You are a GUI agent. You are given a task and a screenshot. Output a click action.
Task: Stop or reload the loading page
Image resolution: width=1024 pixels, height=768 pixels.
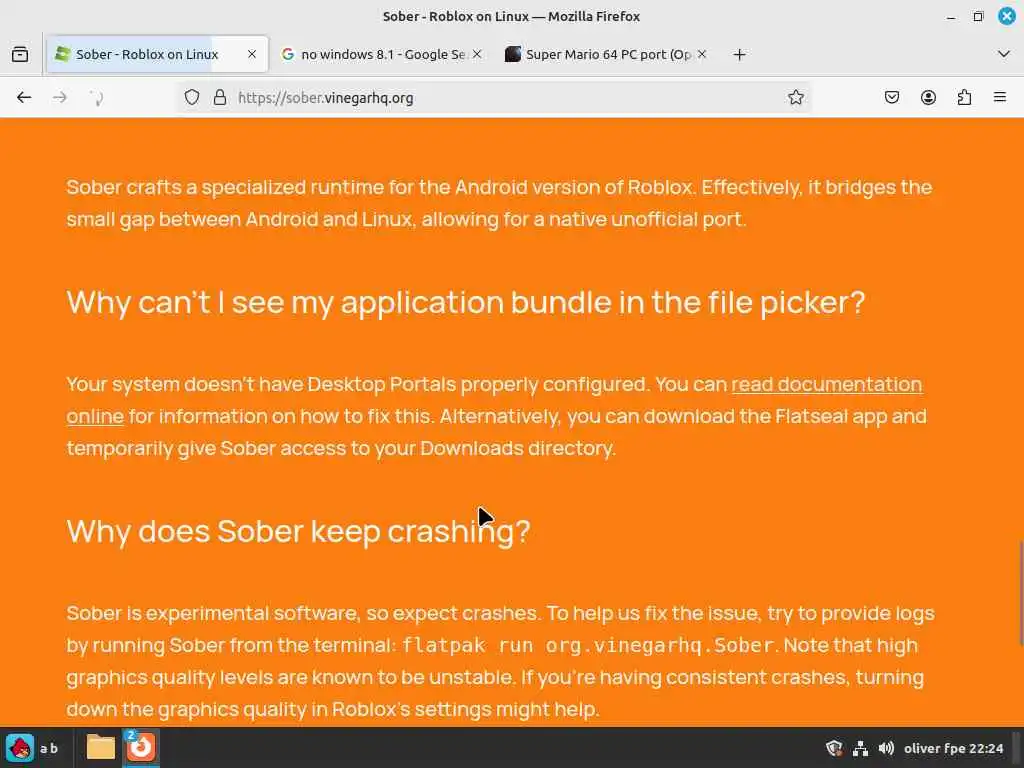point(96,98)
